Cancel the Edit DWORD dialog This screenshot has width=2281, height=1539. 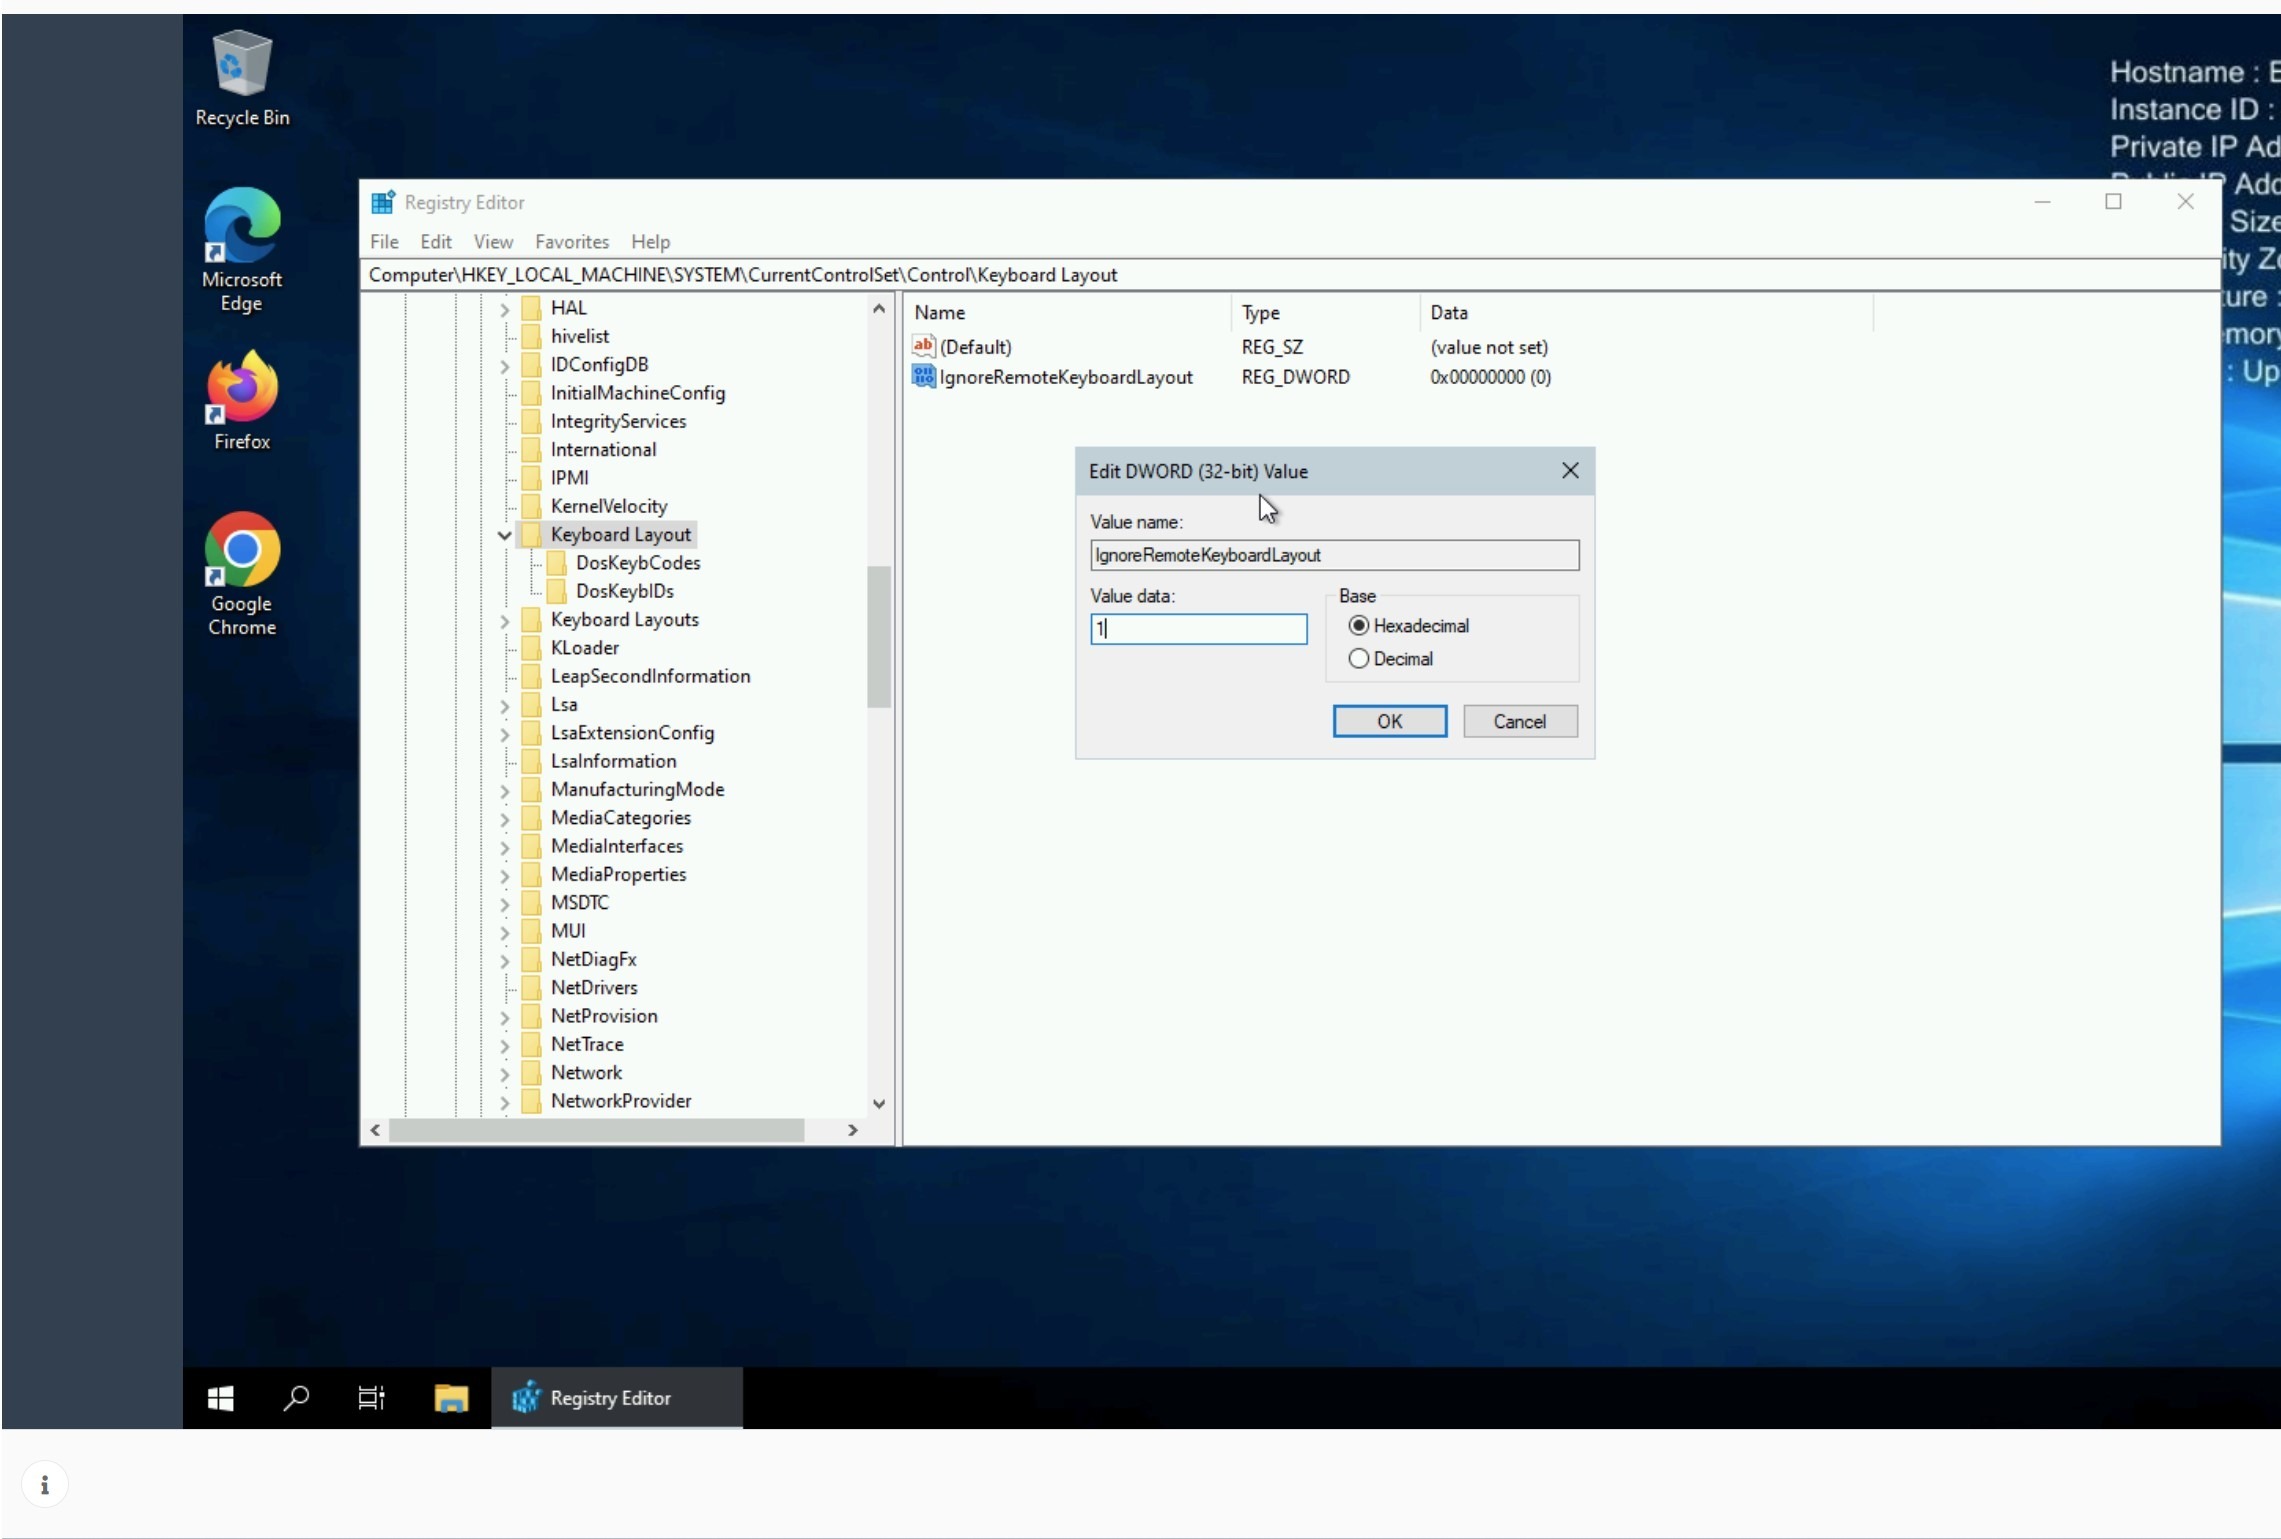1519,721
